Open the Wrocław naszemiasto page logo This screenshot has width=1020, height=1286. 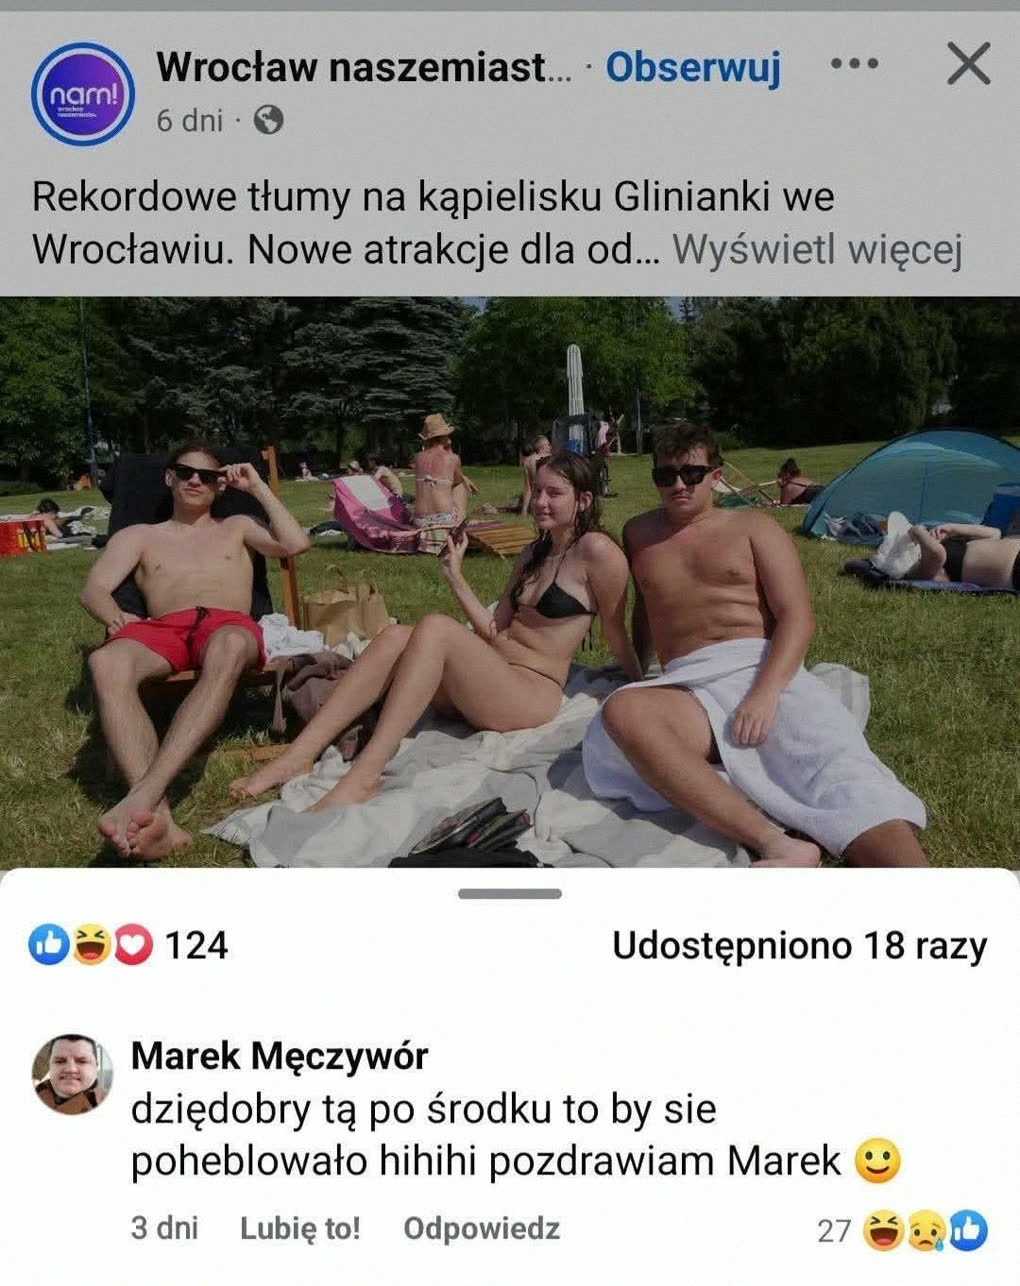(x=82, y=93)
